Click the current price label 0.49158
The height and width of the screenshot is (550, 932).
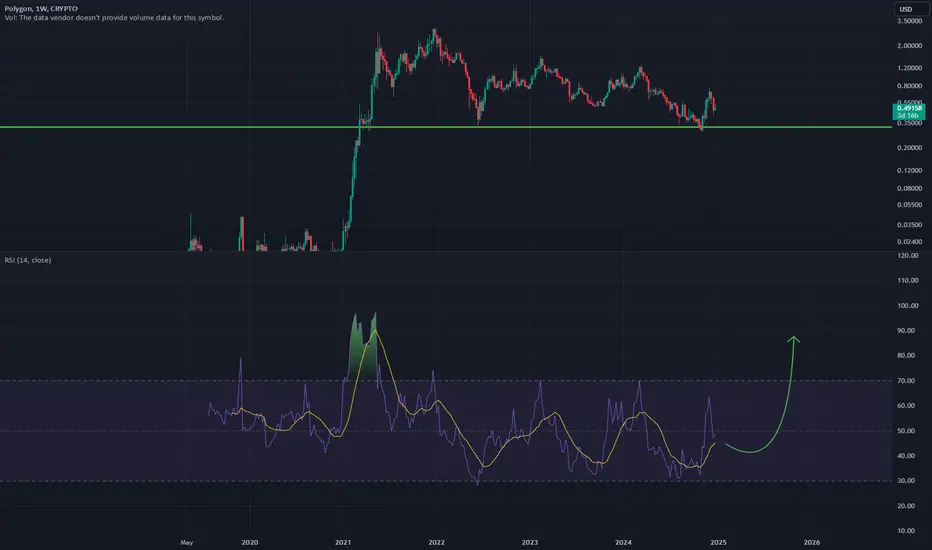(x=909, y=108)
